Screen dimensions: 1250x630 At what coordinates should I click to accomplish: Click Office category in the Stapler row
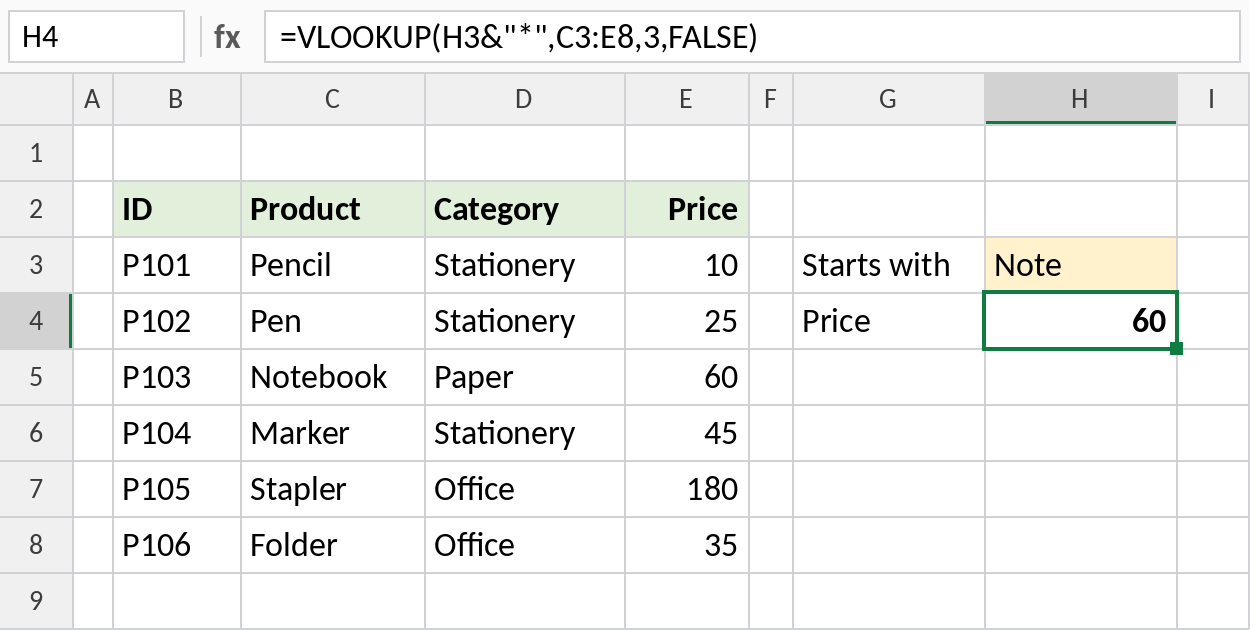click(x=525, y=489)
